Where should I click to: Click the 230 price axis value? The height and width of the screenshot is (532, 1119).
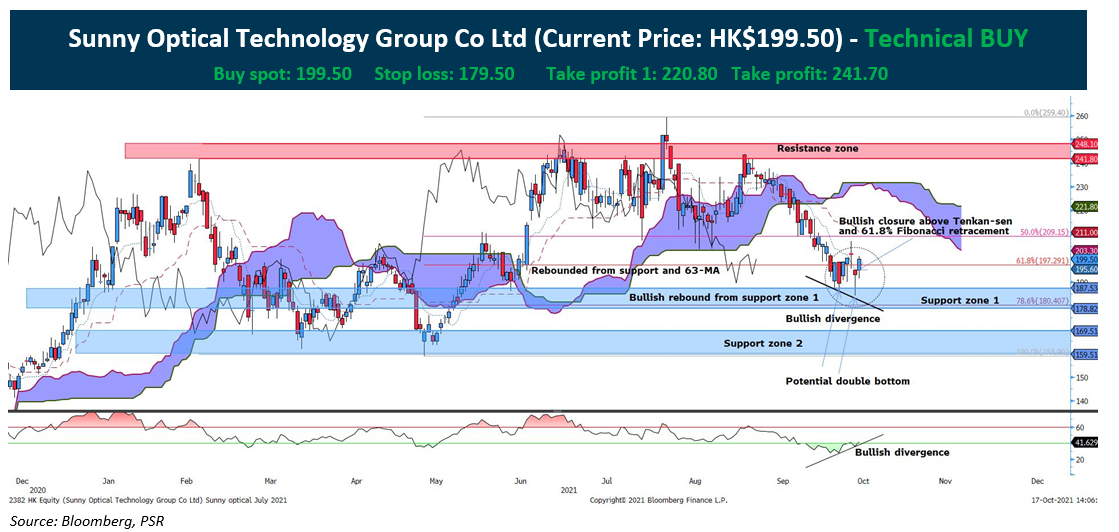coord(1082,188)
